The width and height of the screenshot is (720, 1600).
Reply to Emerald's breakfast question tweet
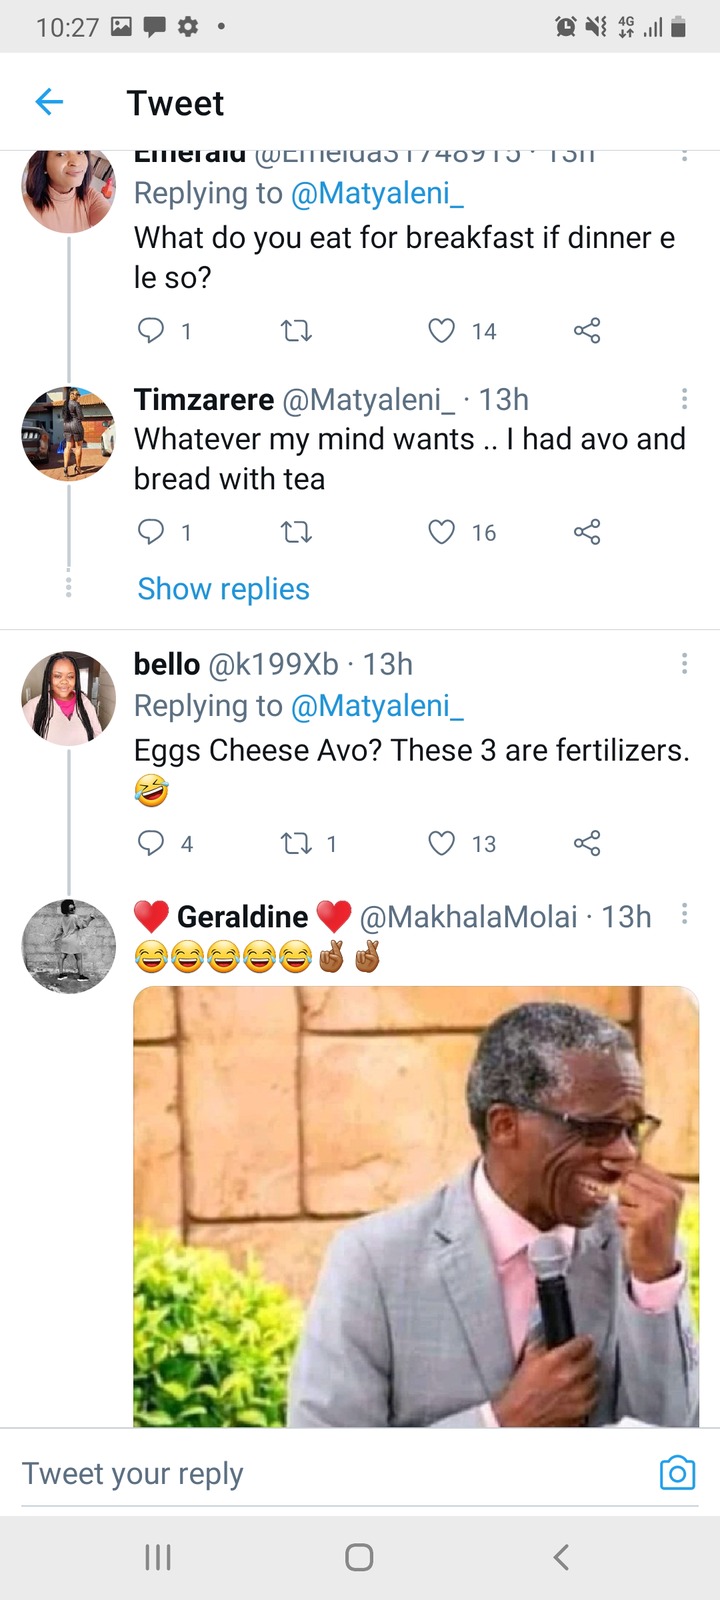pos(151,330)
